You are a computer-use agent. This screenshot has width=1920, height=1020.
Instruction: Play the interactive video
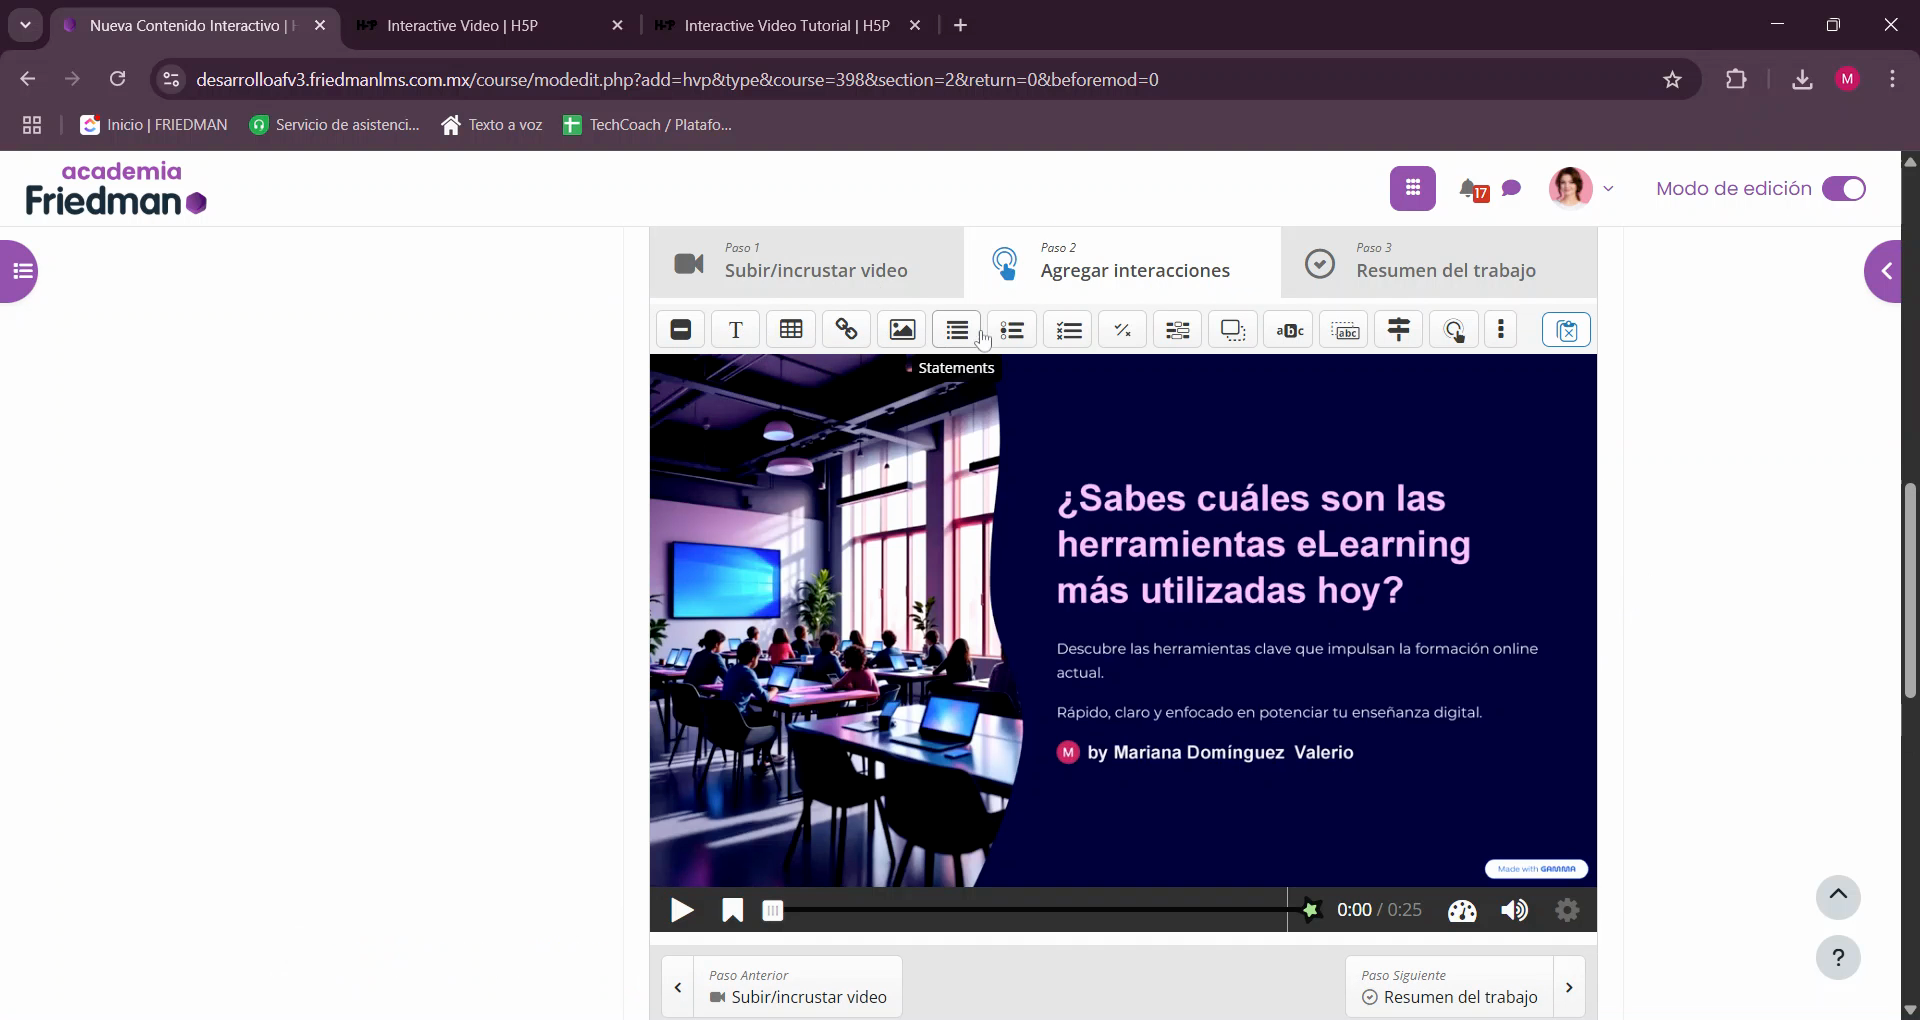682,910
